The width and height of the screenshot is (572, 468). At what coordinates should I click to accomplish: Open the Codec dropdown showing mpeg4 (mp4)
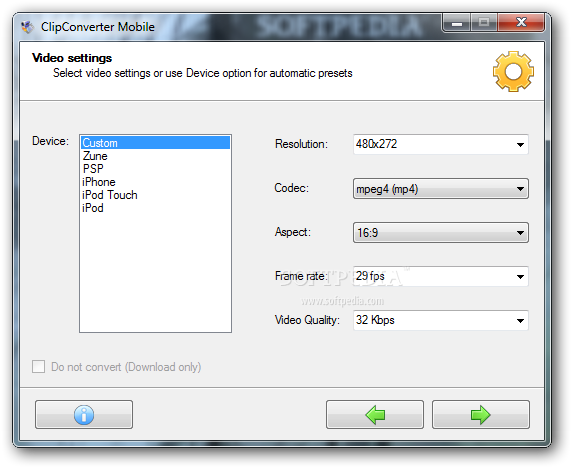click(x=441, y=189)
